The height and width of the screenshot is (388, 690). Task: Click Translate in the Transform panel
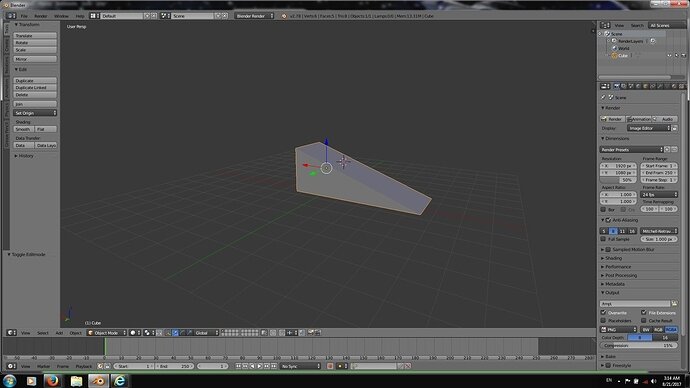(35, 36)
